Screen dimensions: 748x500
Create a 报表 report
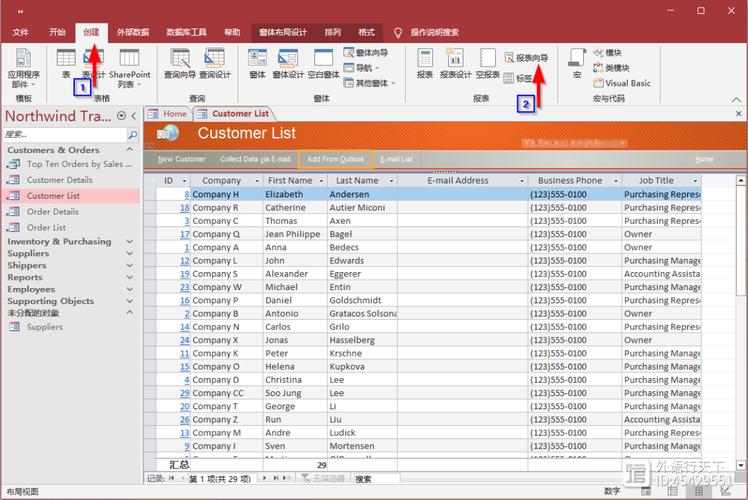point(425,63)
